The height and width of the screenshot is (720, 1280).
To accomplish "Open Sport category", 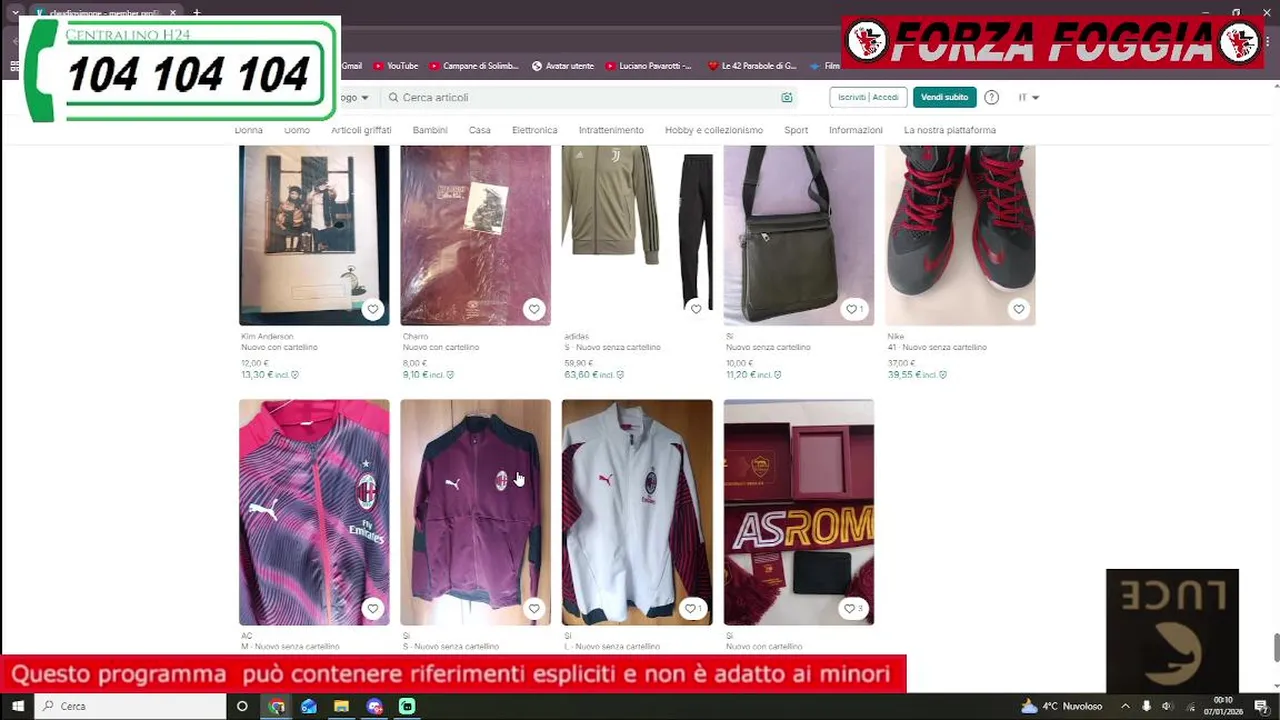I will click(x=796, y=130).
